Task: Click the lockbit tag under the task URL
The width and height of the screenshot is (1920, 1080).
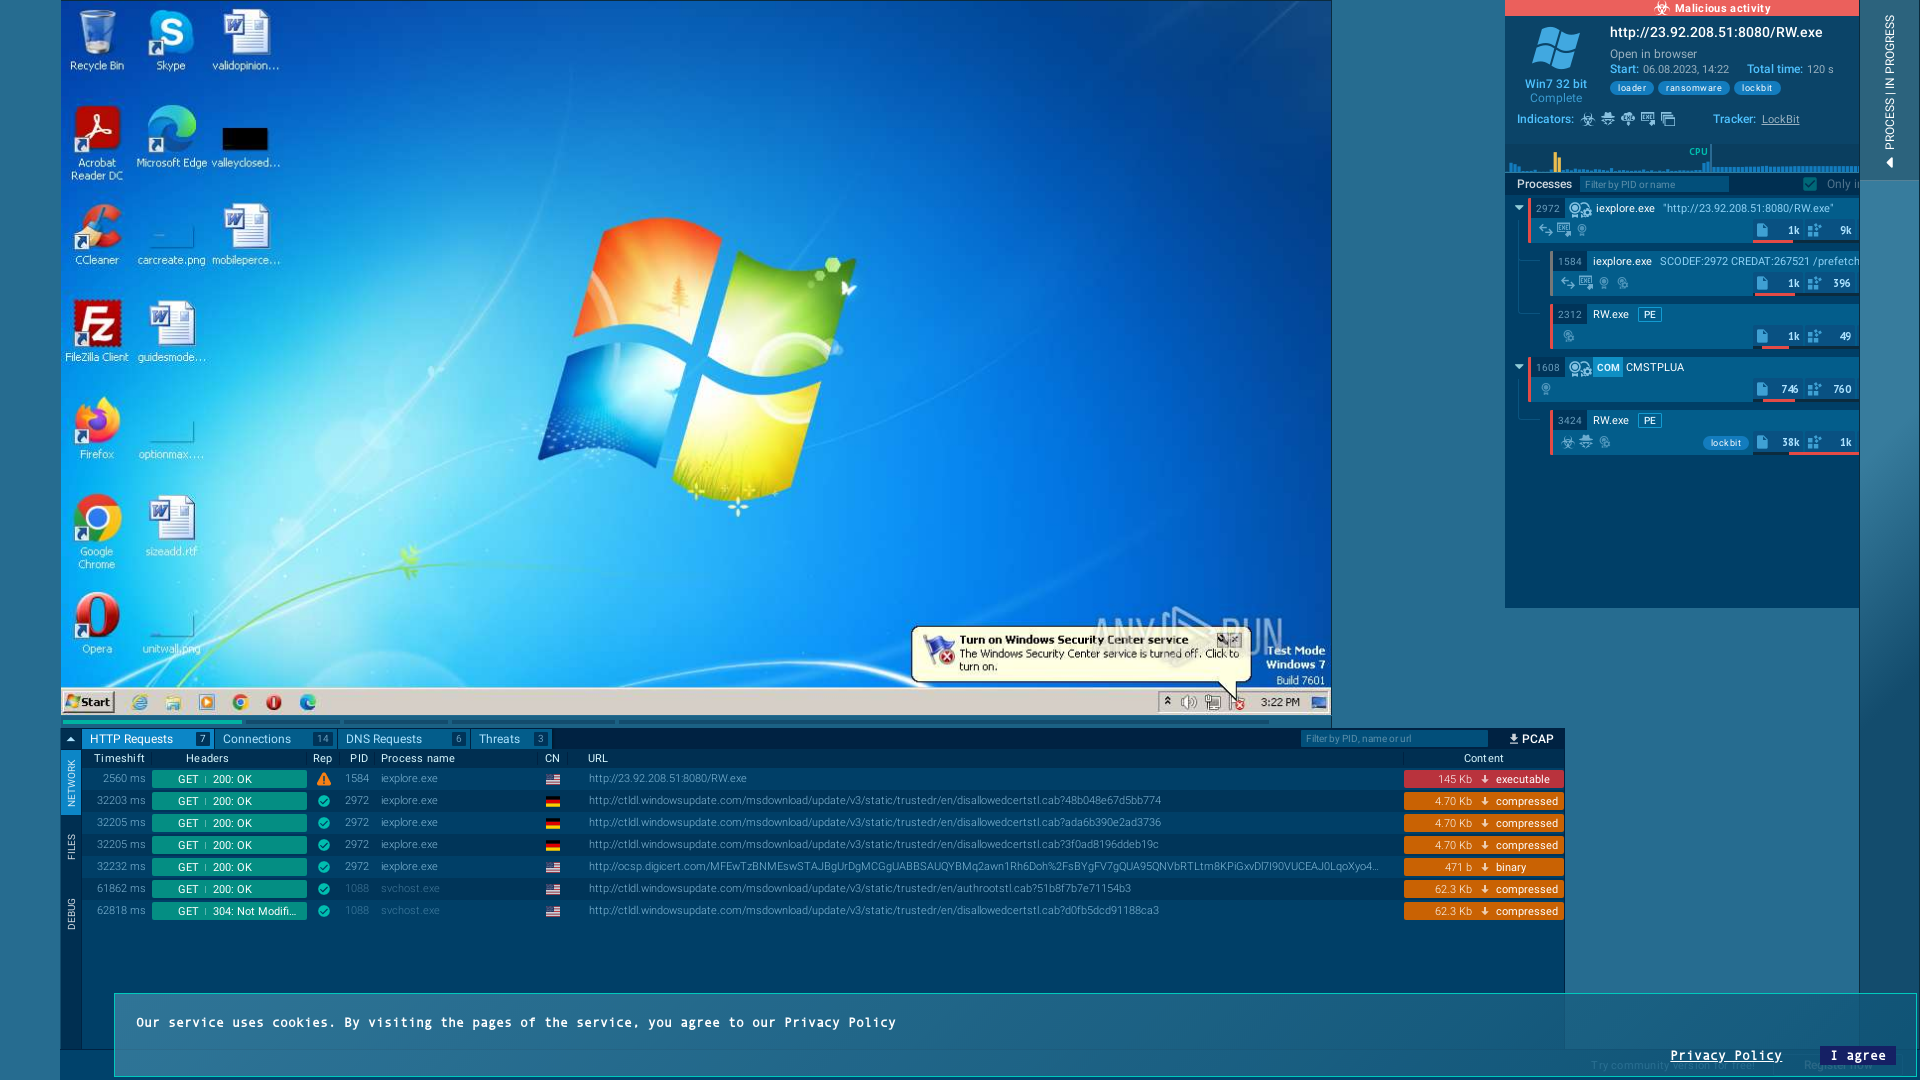Action: pos(1756,88)
